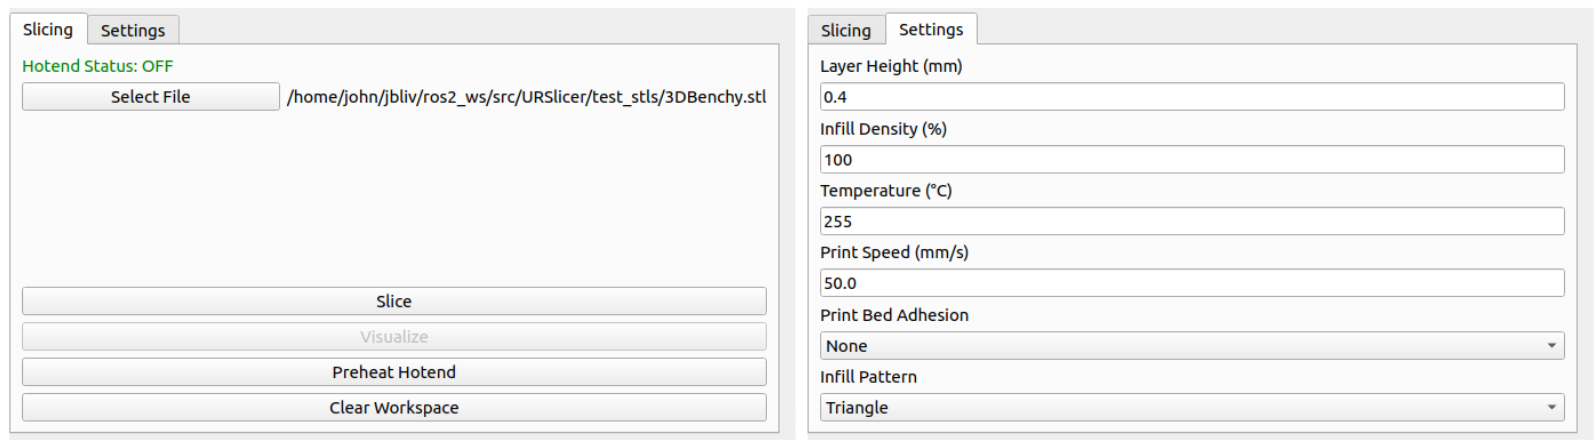This screenshot has height=442, width=1595.
Task: Preheat the hotend
Action: [394, 372]
